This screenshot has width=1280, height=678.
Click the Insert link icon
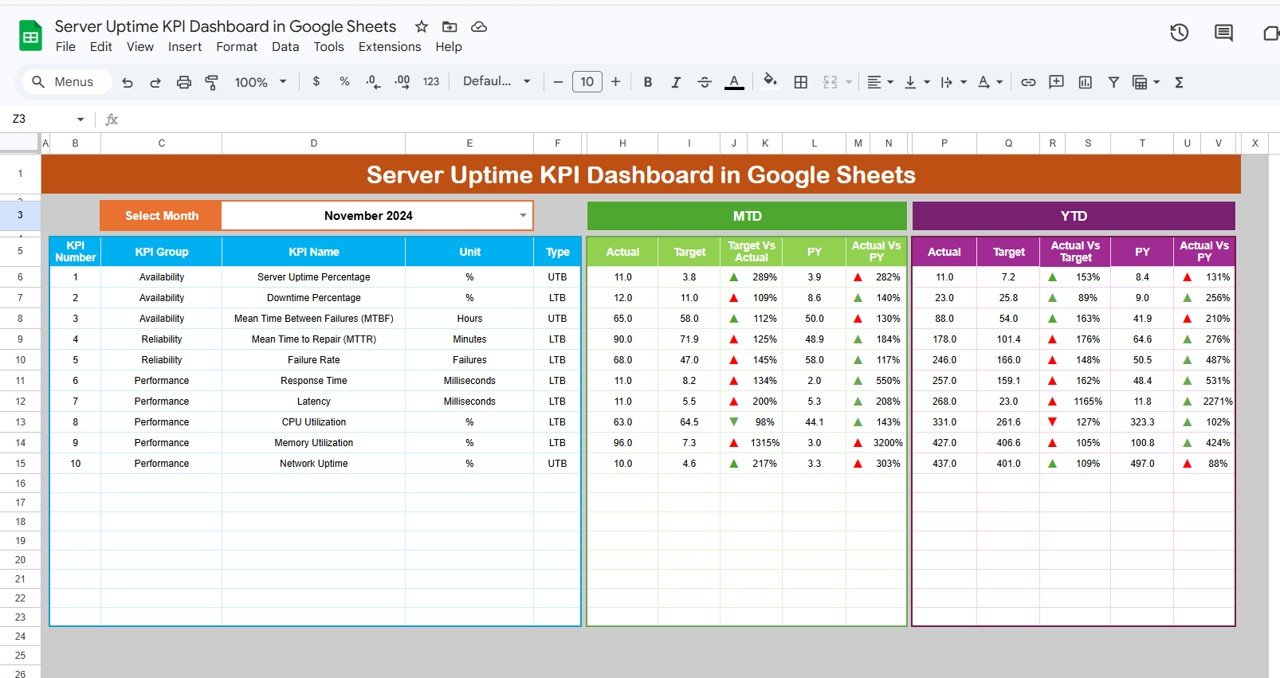(1027, 82)
